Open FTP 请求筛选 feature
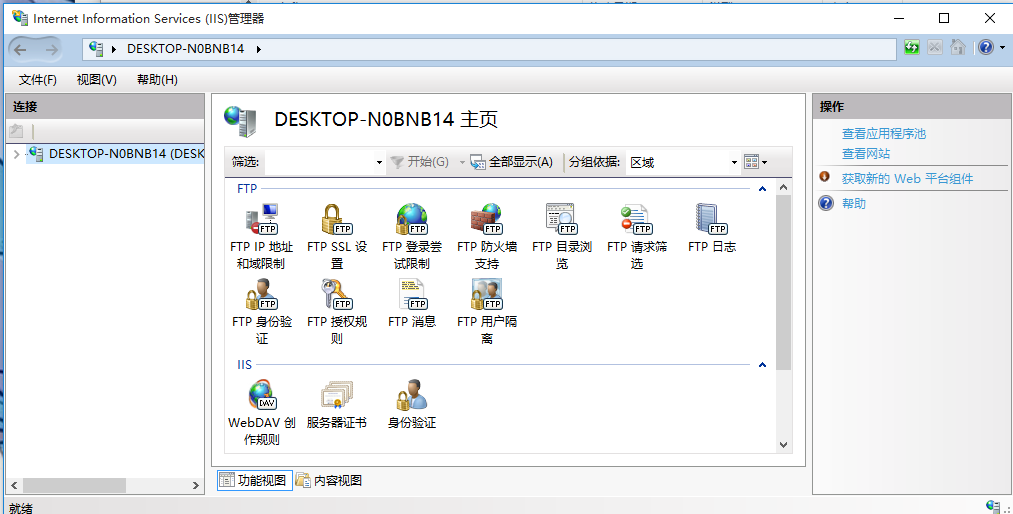Screen dimensions: 1013x514 pos(636,236)
